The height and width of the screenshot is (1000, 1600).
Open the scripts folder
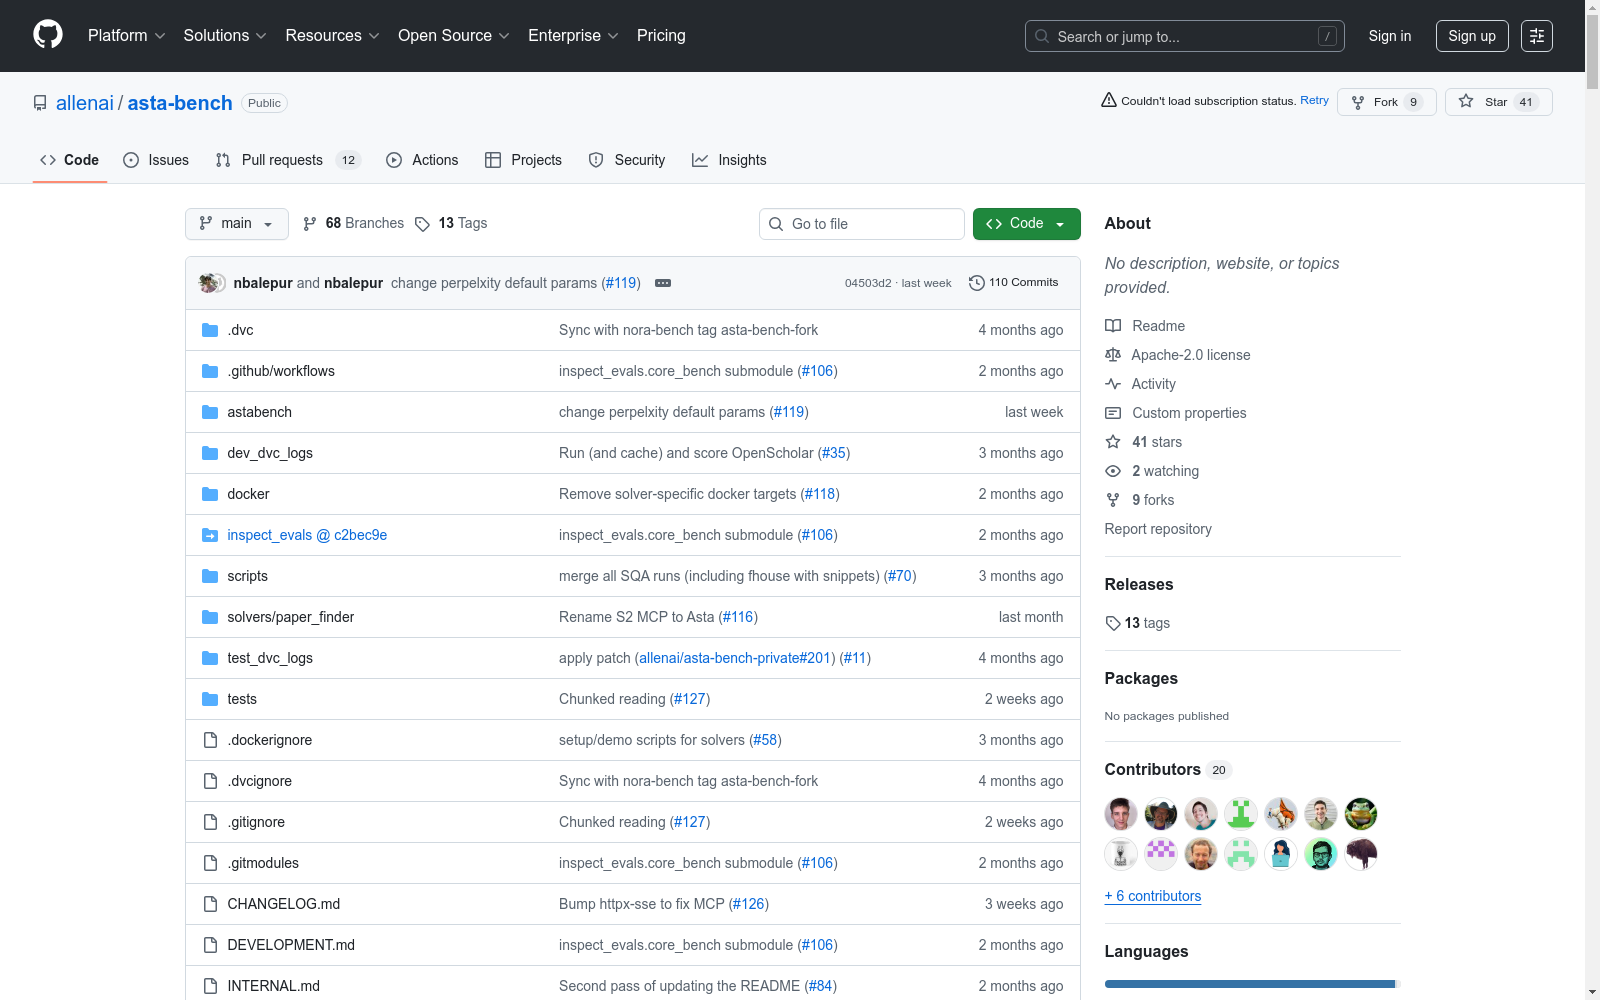coord(248,576)
